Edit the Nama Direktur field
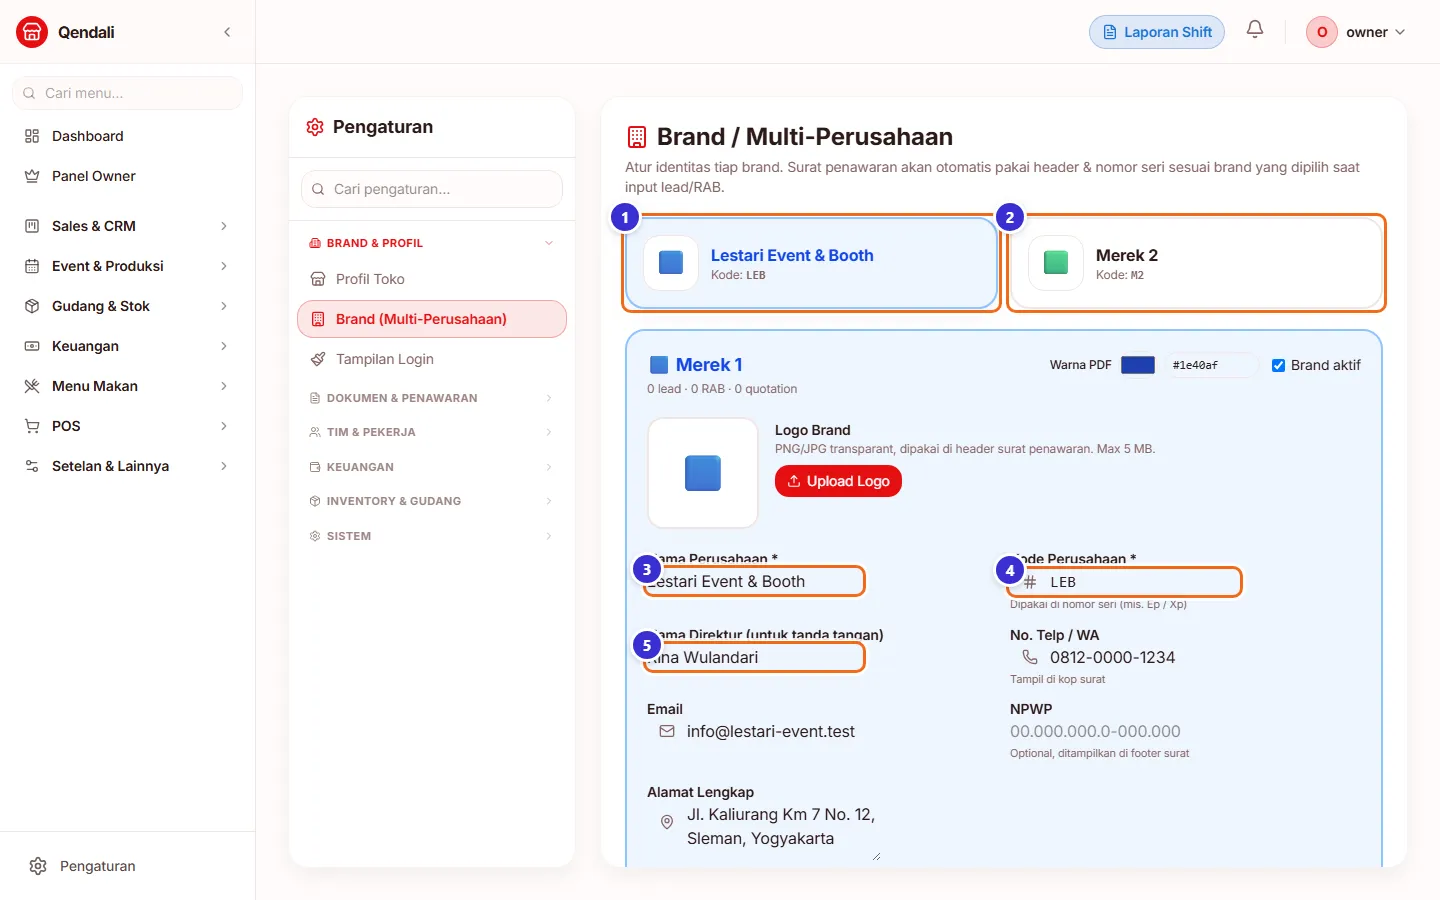 coord(755,657)
